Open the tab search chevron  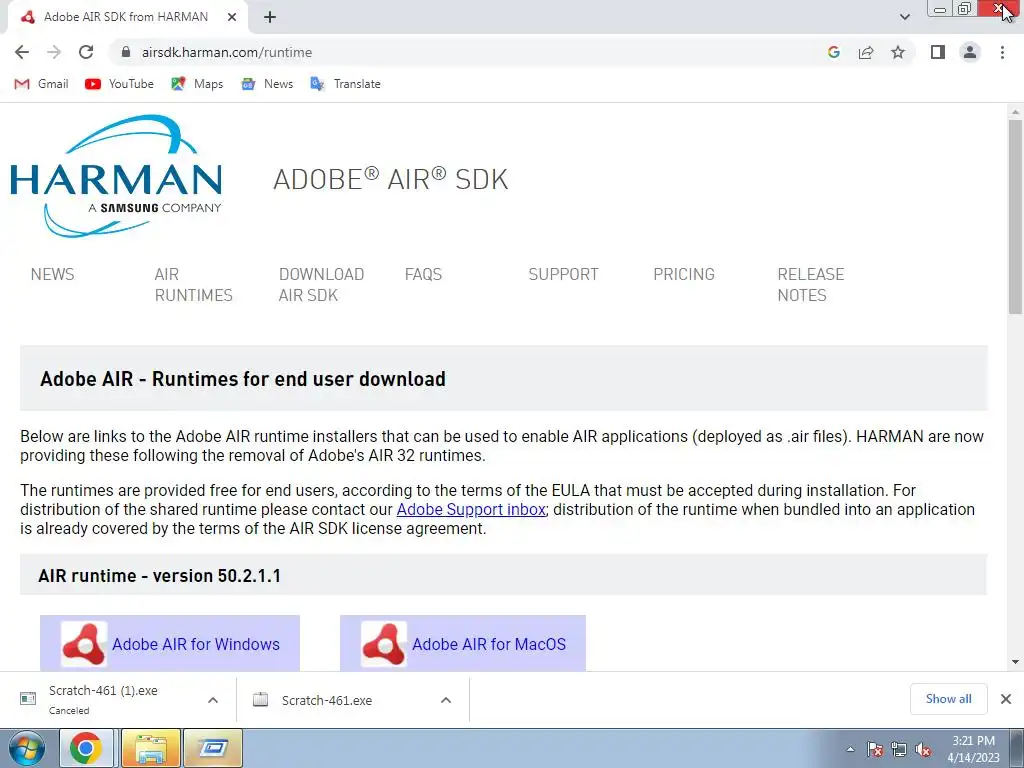(x=904, y=17)
